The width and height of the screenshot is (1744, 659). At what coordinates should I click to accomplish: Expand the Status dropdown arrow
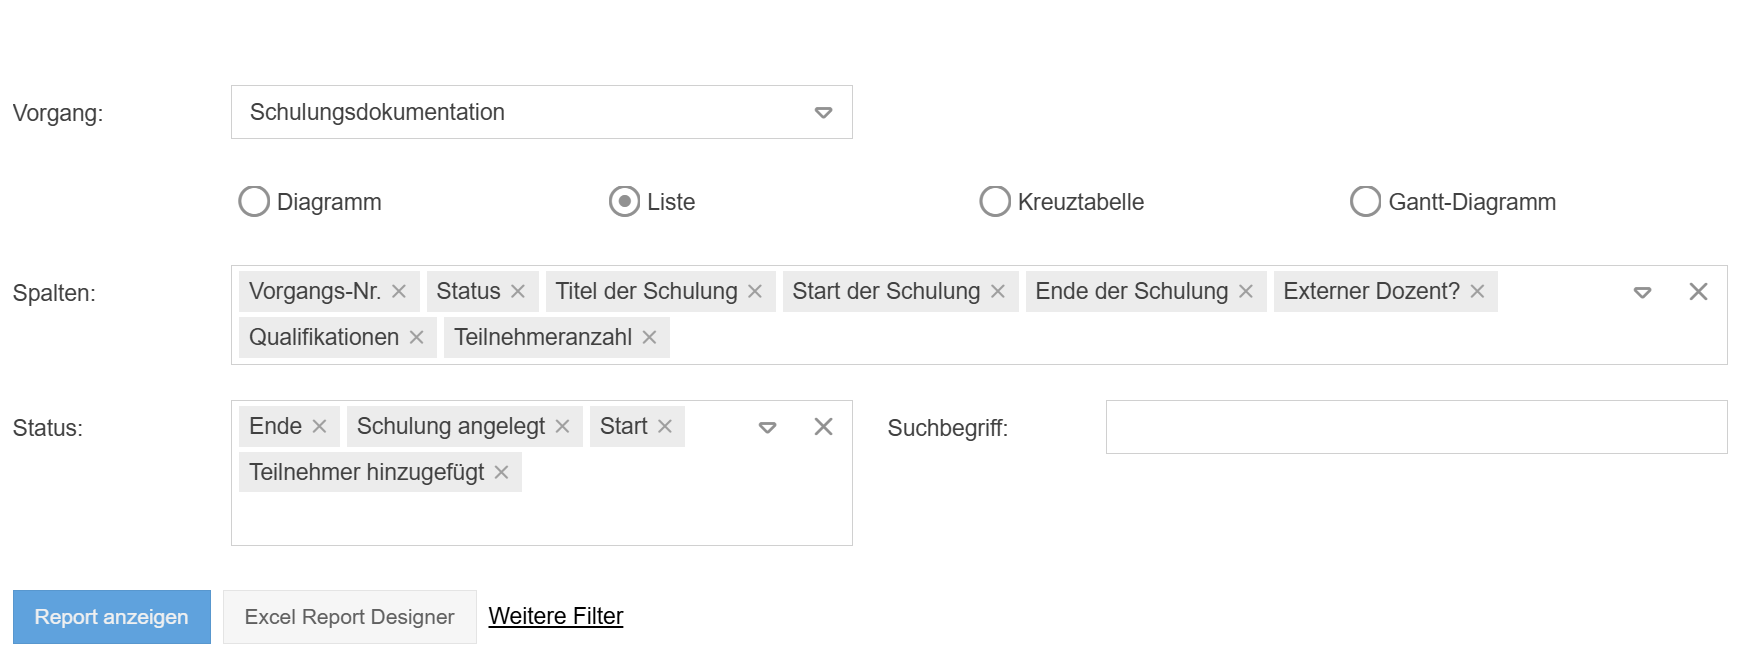pyautogui.click(x=767, y=427)
